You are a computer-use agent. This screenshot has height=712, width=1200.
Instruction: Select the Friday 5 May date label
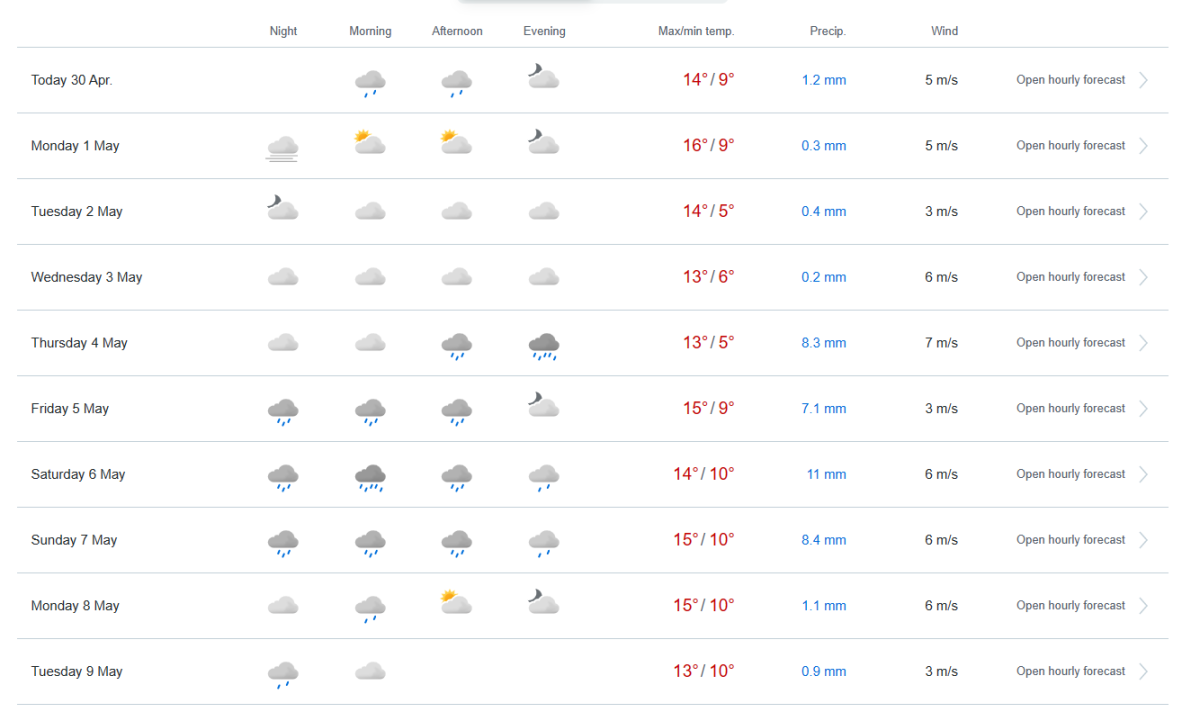click(x=70, y=409)
